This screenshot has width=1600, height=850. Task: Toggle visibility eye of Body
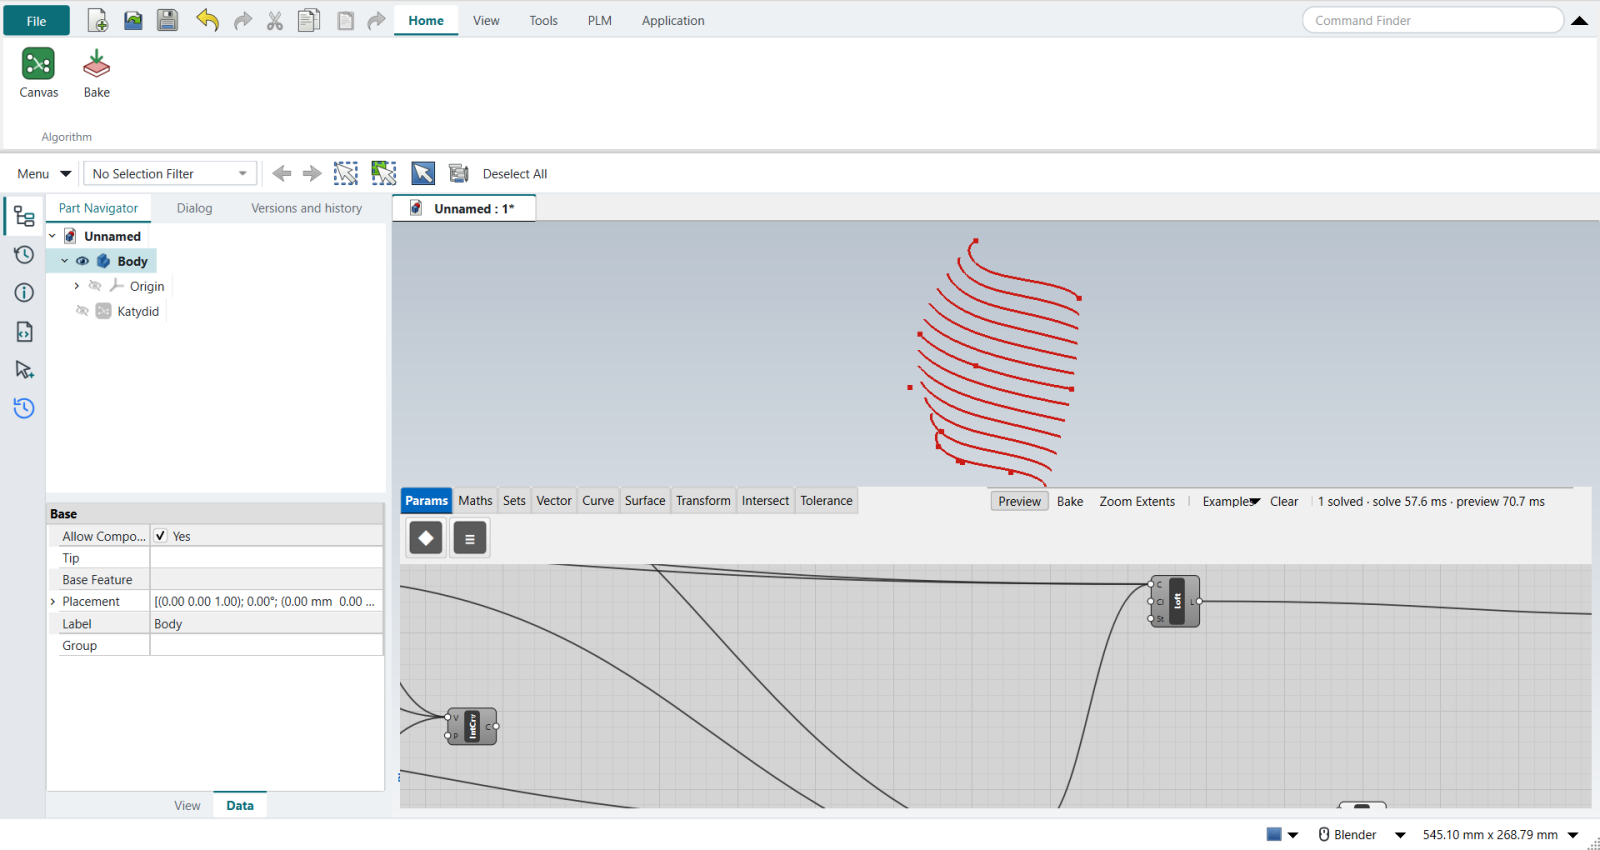click(83, 261)
